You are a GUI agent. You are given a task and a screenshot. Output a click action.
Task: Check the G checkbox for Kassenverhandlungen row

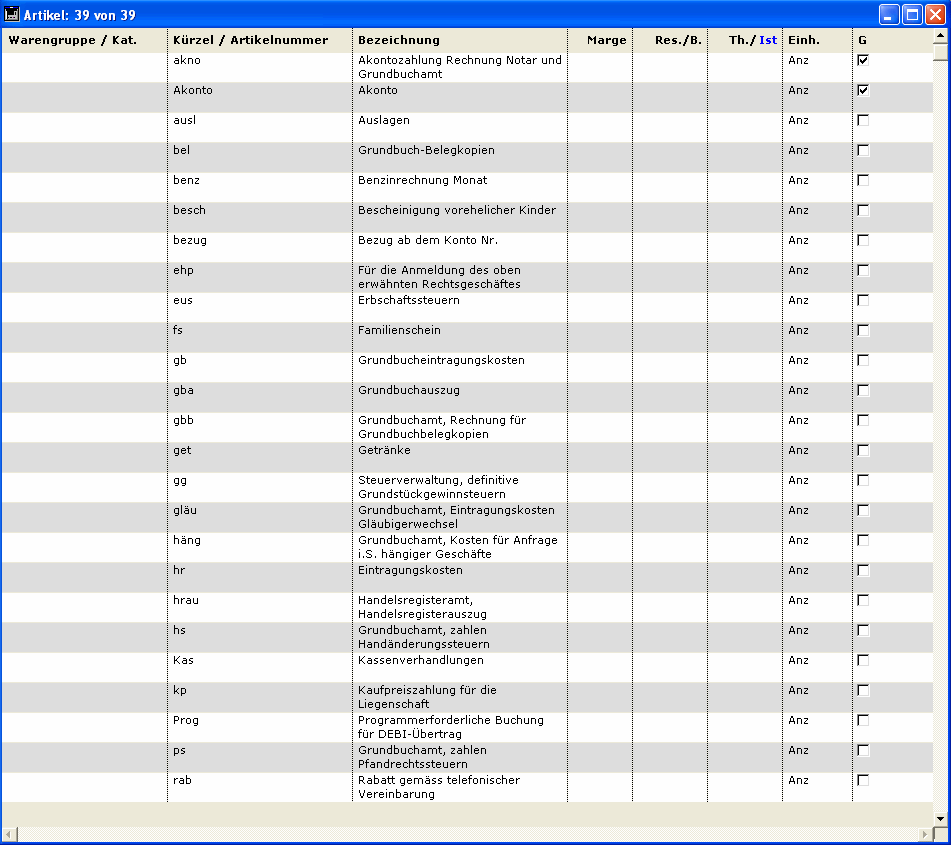863,660
